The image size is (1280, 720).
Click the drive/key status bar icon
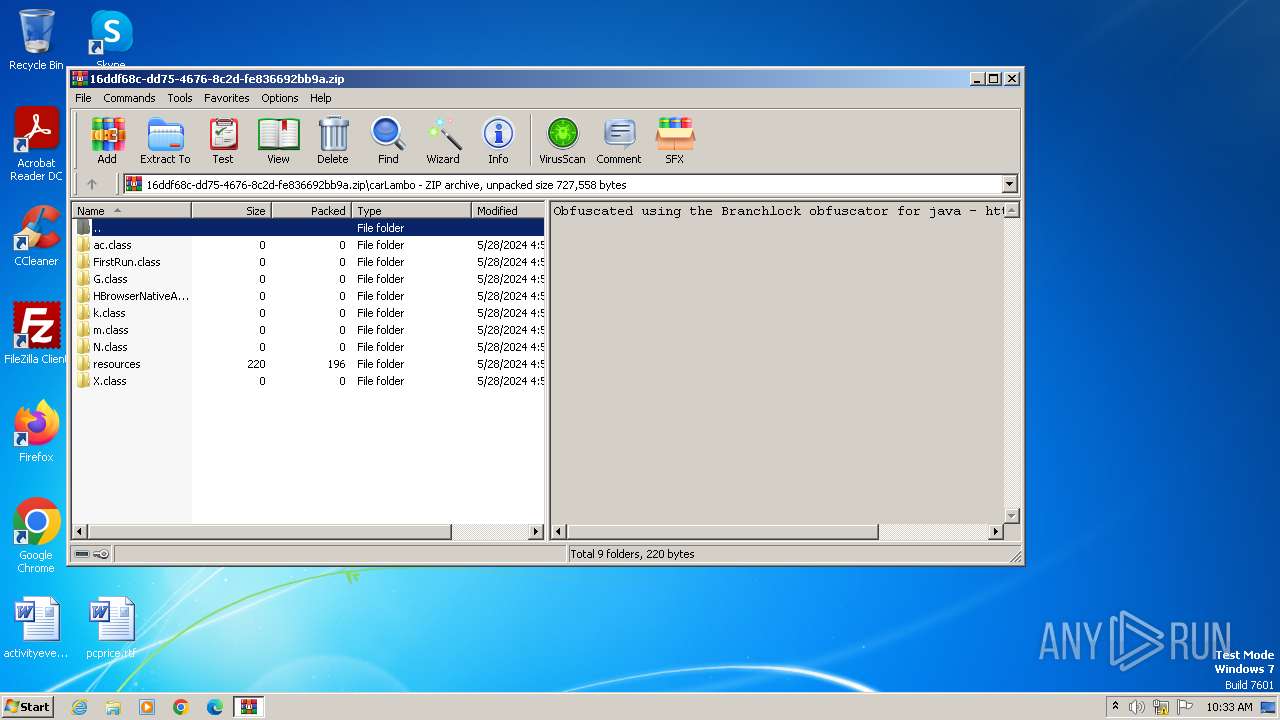92,554
